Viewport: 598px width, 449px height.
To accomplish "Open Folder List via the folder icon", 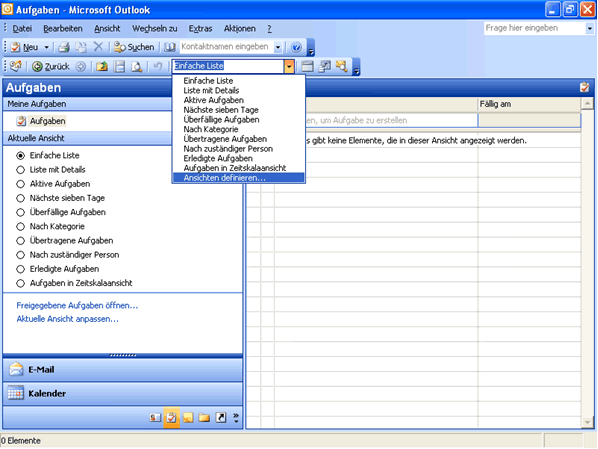I will (204, 418).
